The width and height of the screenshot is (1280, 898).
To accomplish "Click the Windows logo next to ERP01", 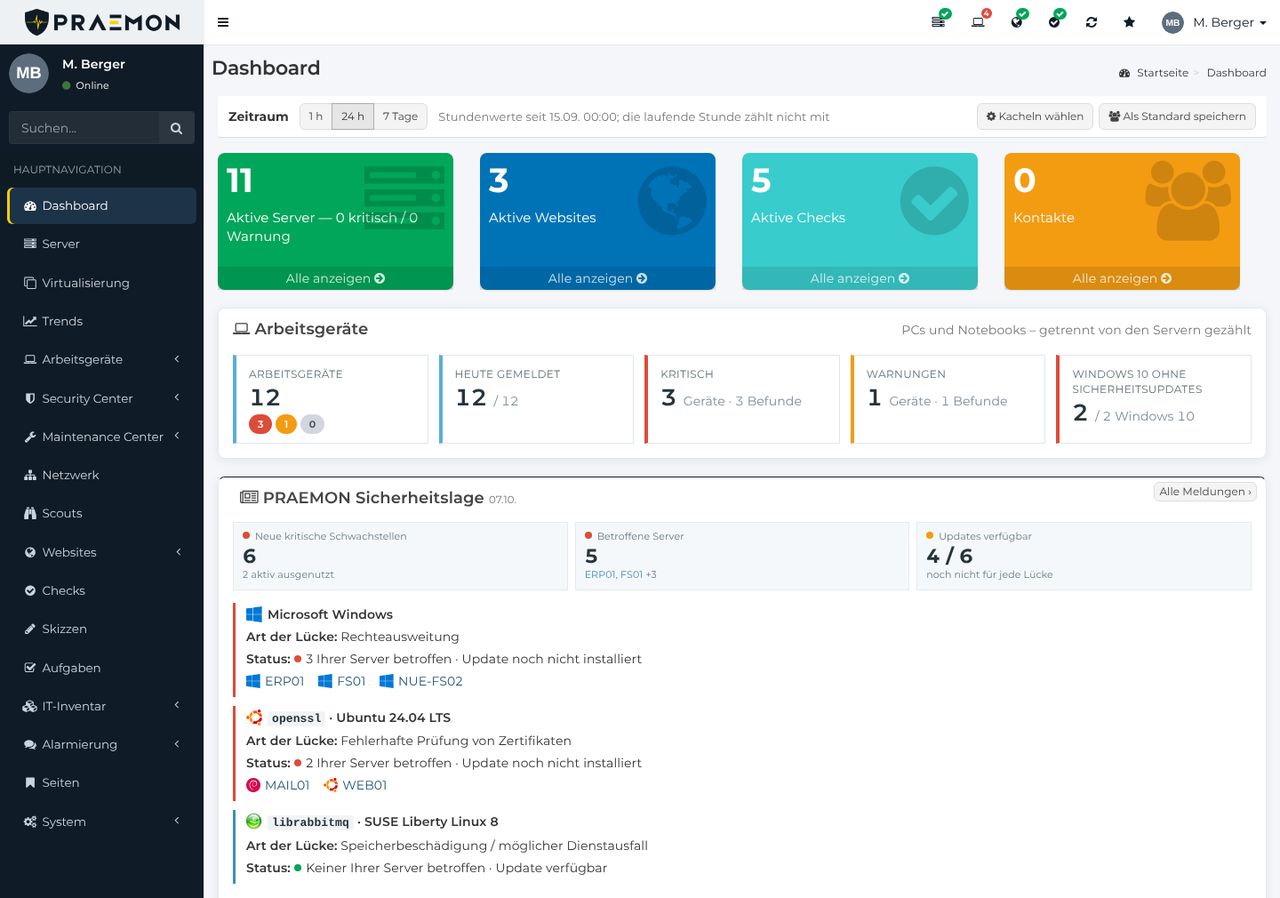I will [x=253, y=681].
